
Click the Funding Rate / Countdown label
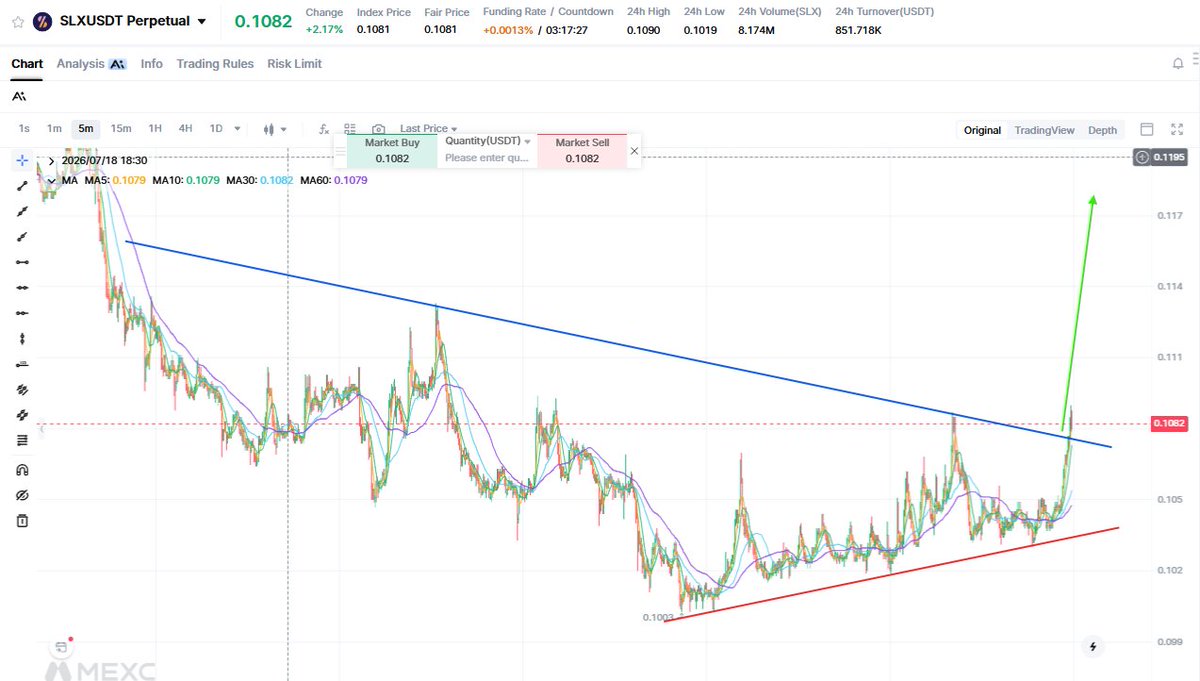(548, 12)
